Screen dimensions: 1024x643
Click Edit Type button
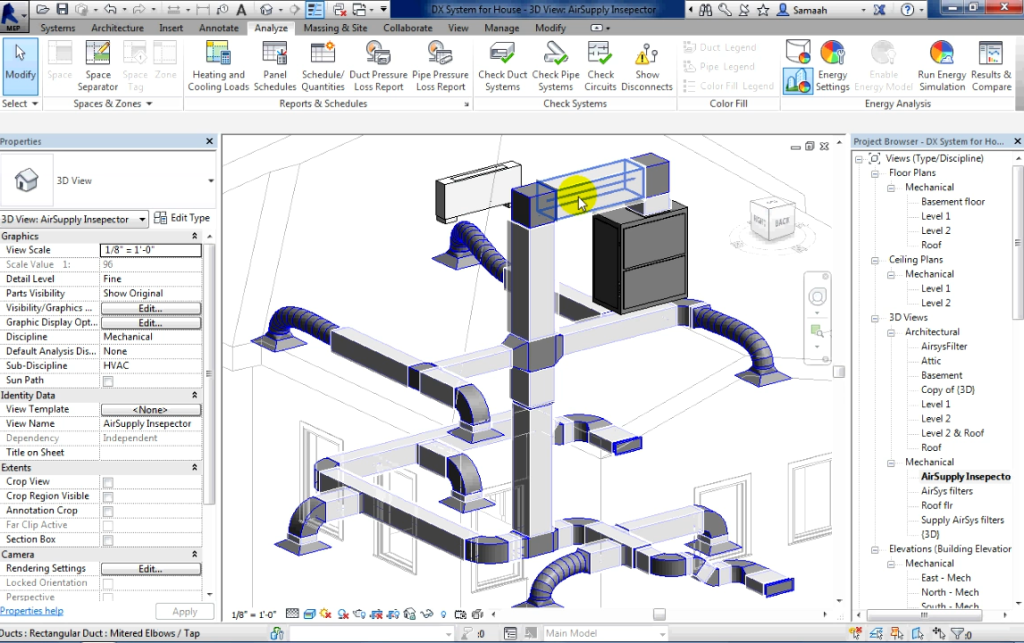click(x=182, y=218)
